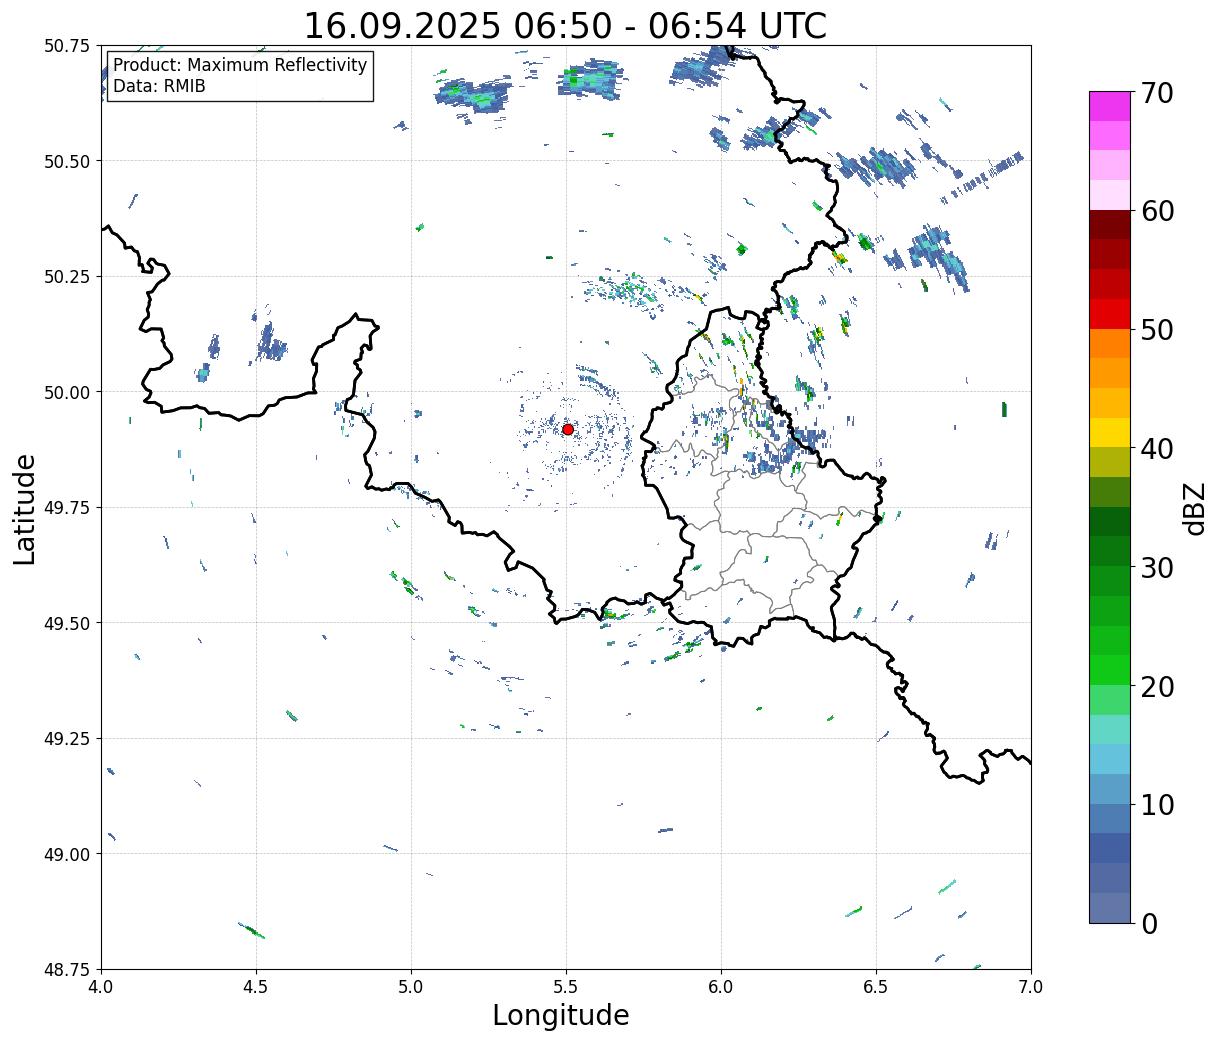Screen dimensions: 1219x1040
Task: Click the 49.00 latitude tick label
Action: coord(66,854)
